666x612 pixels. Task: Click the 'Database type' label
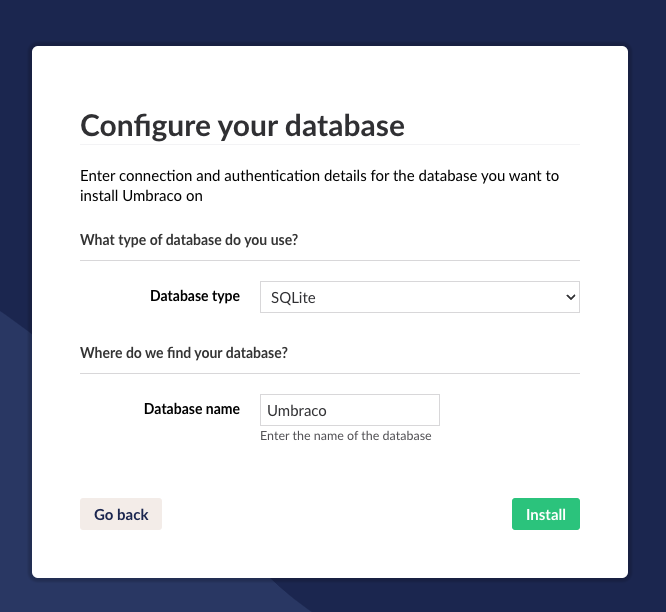coord(195,296)
